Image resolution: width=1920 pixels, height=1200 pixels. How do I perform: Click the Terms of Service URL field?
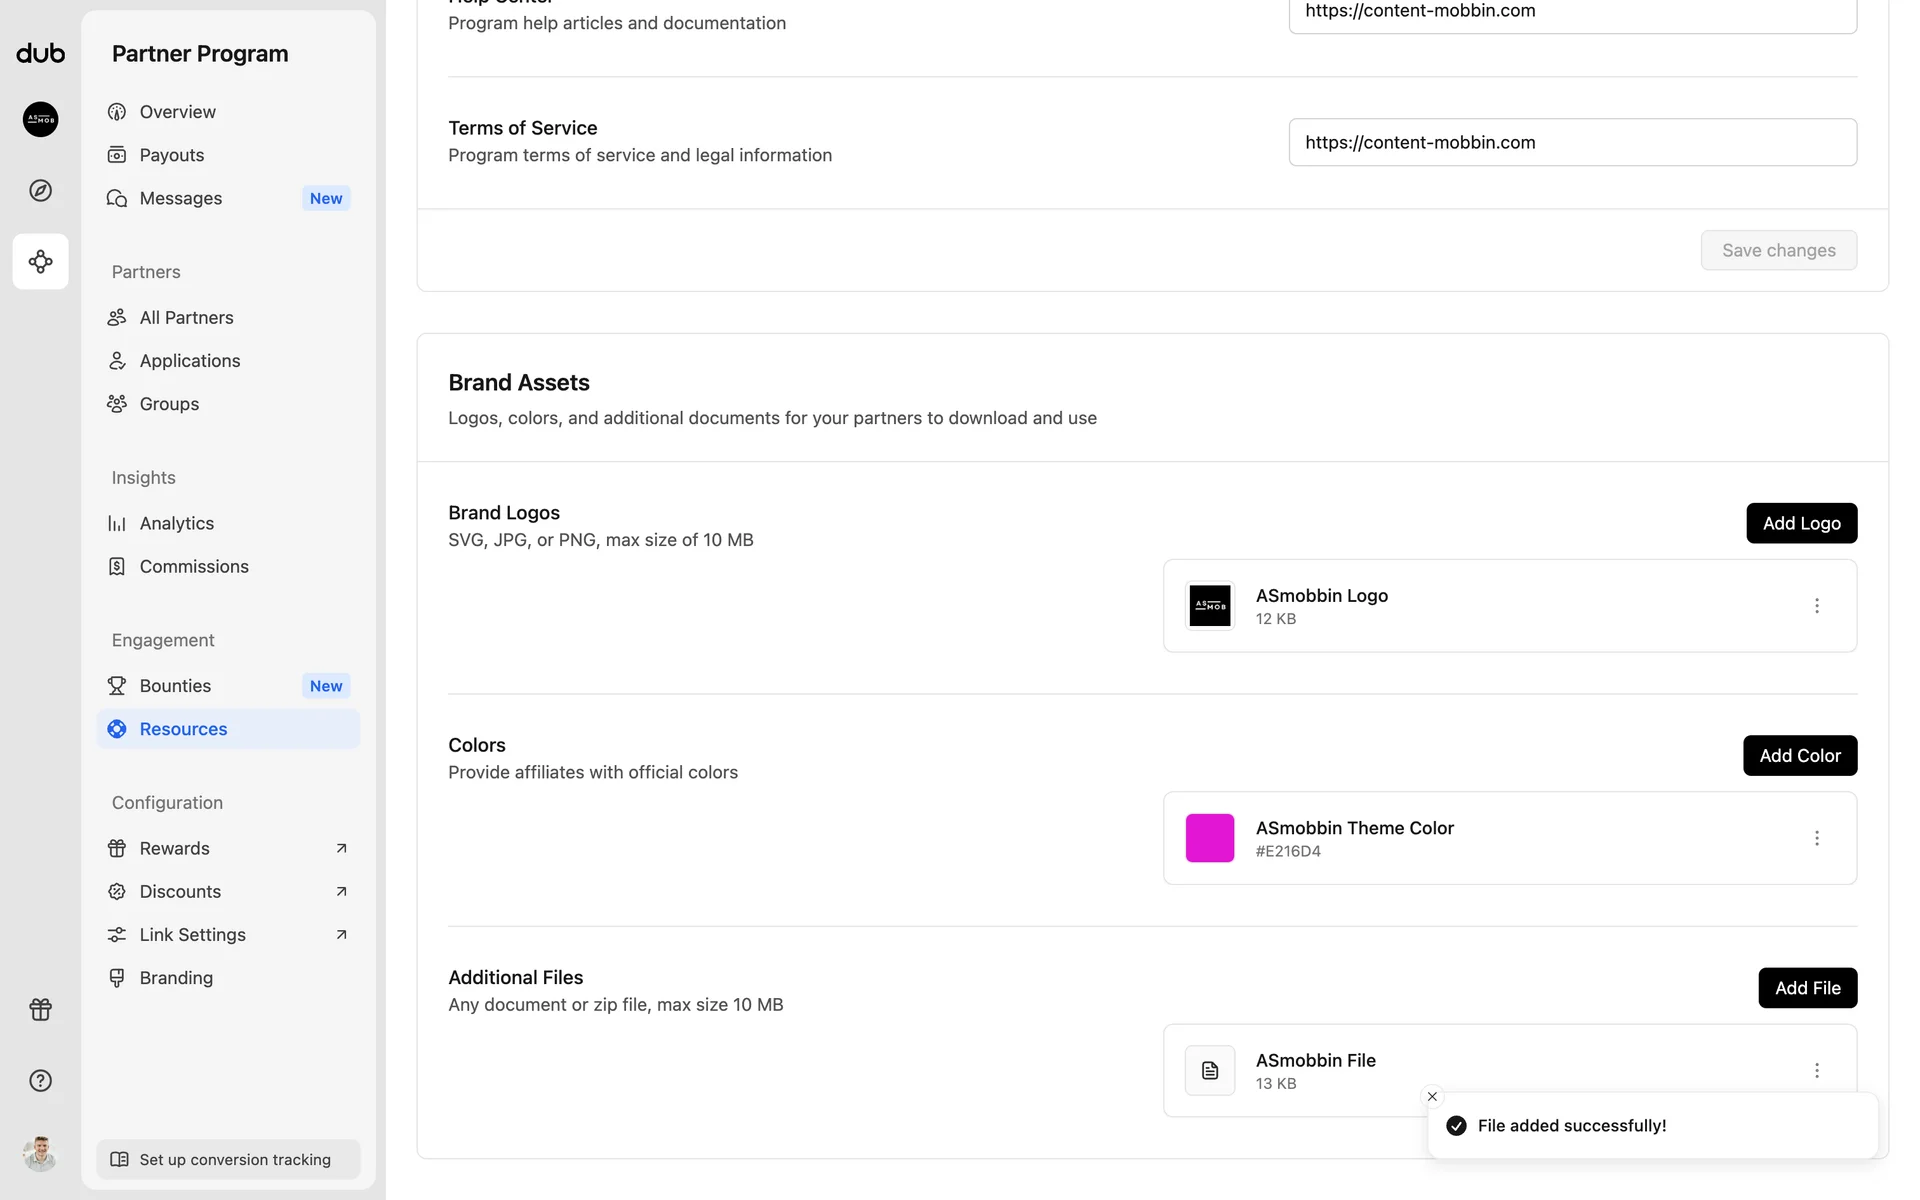(x=1572, y=142)
